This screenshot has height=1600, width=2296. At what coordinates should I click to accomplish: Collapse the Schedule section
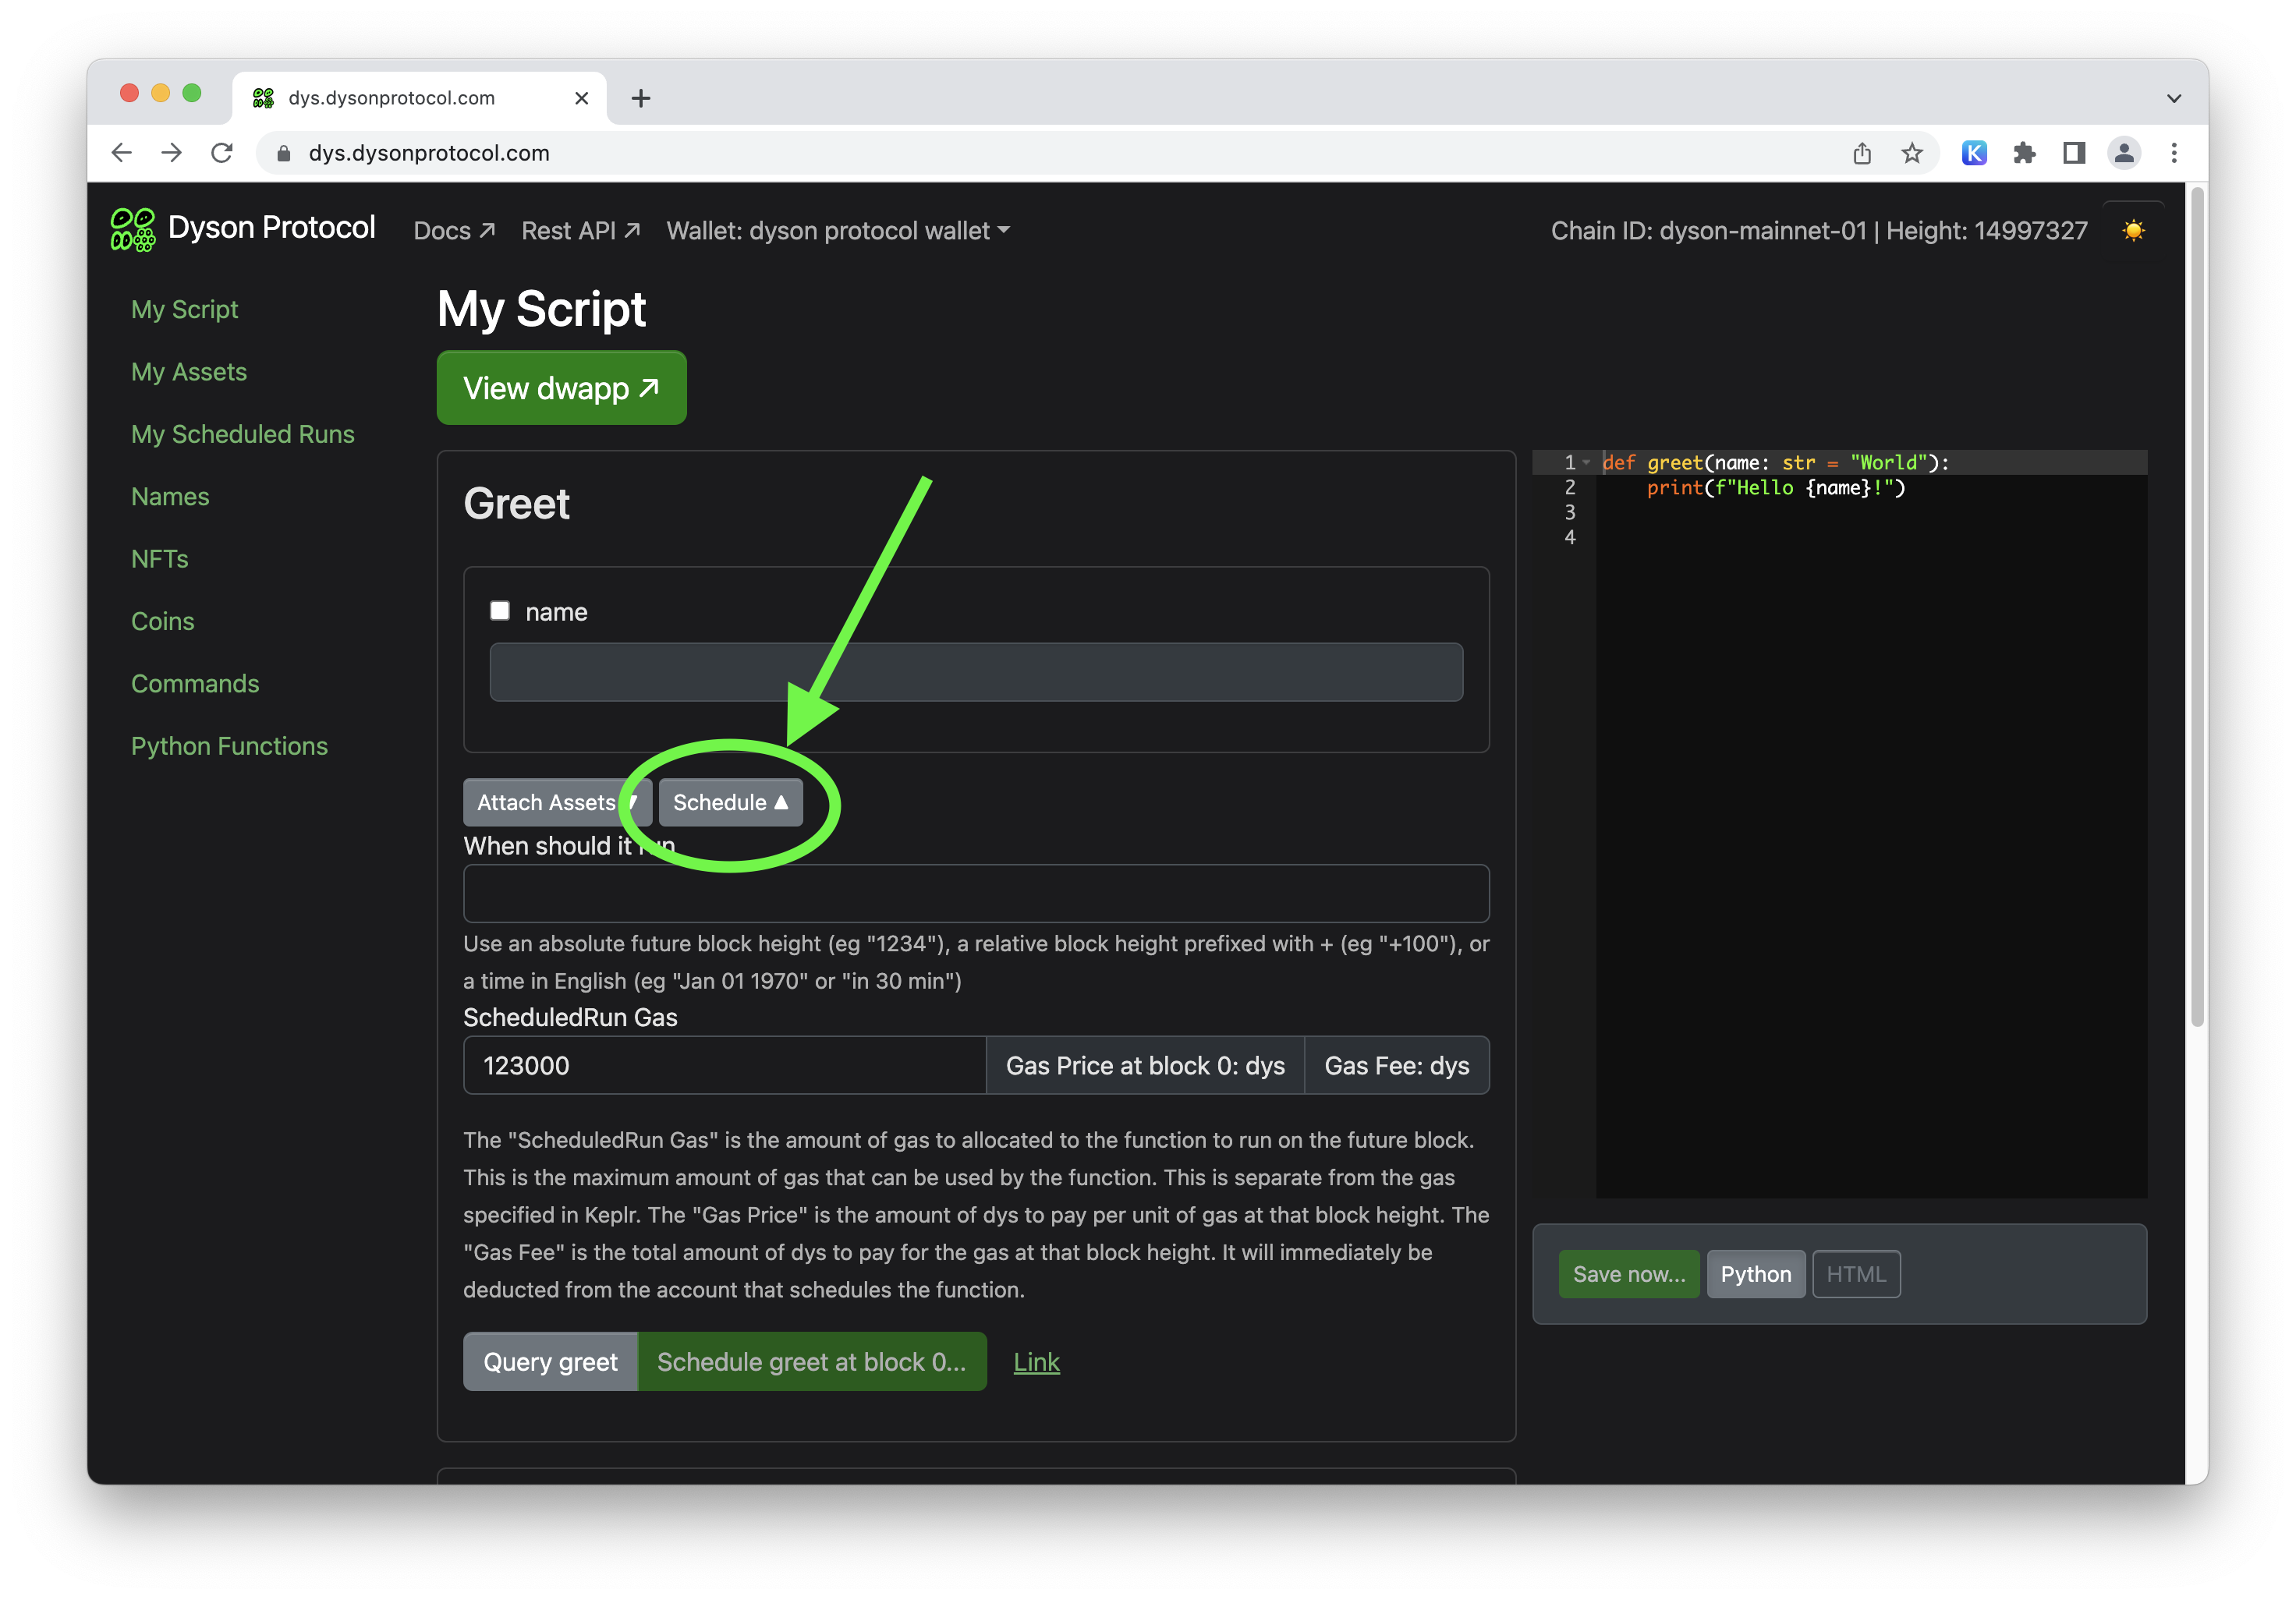(x=730, y=802)
